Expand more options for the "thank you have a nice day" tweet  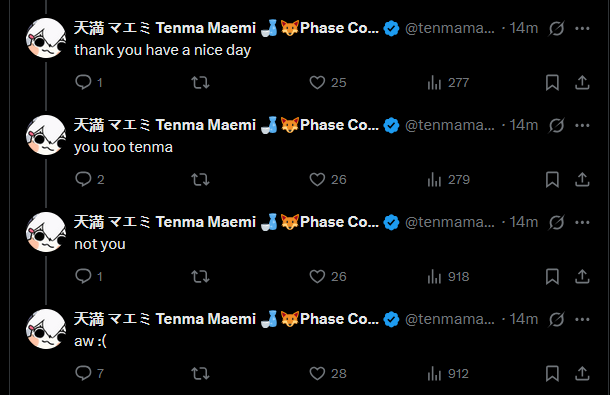(x=582, y=28)
